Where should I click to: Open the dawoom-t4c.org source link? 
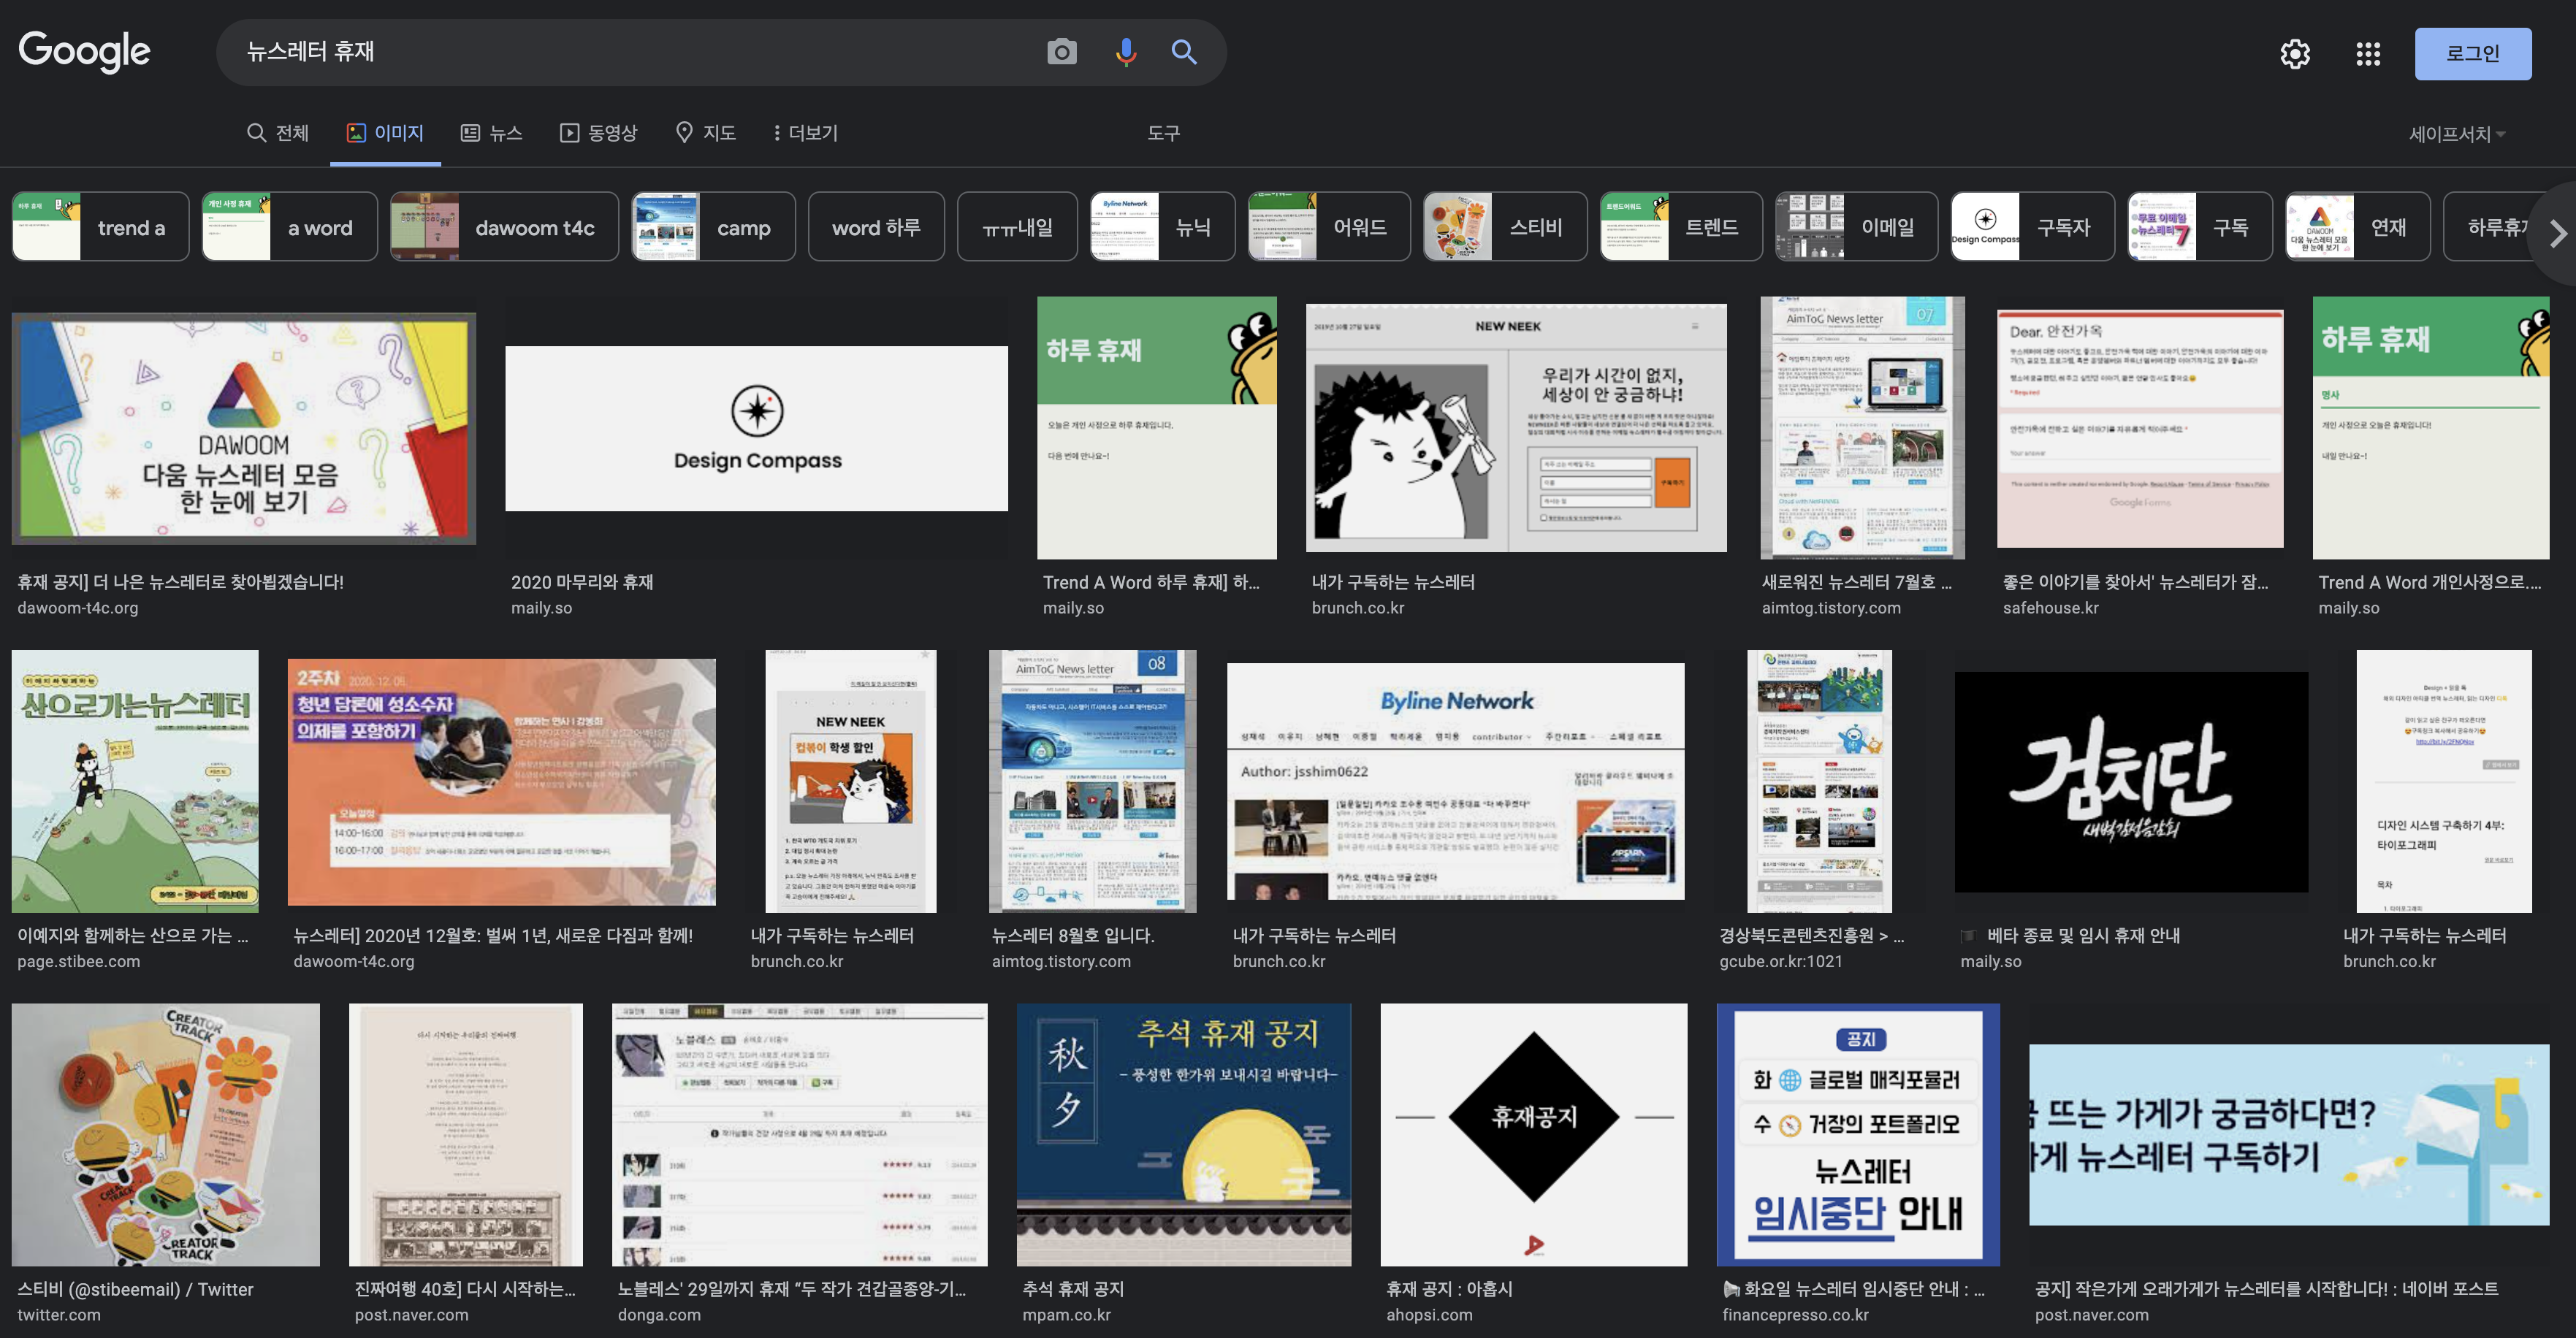pos(78,607)
